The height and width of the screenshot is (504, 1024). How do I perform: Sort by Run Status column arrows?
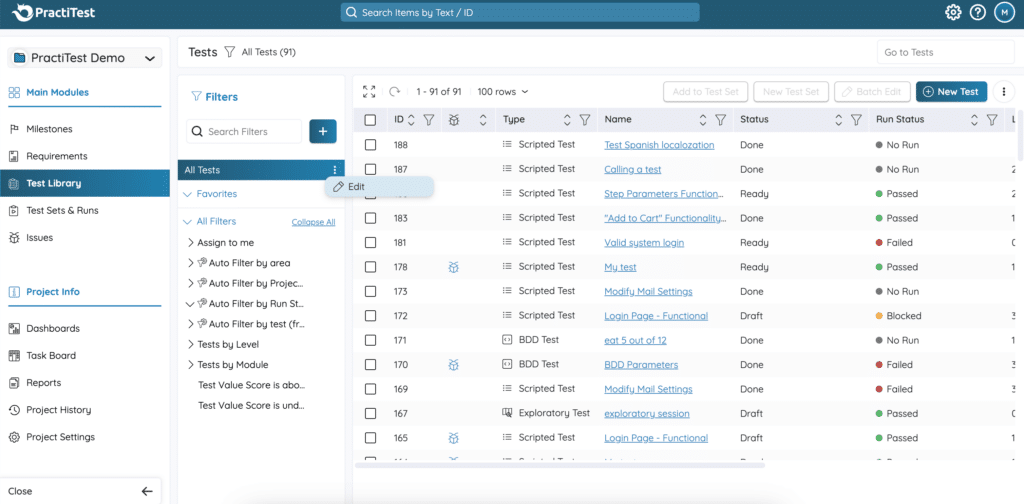(x=974, y=119)
